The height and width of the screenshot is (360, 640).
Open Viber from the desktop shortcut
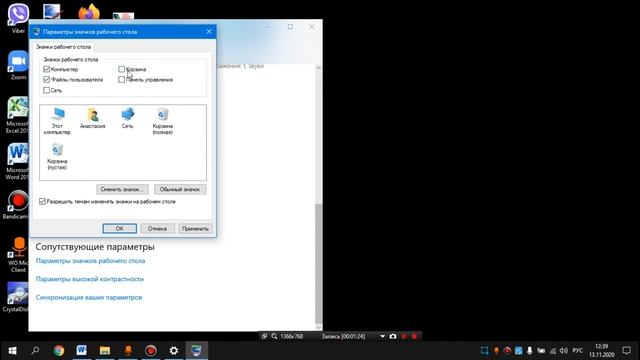[18, 18]
